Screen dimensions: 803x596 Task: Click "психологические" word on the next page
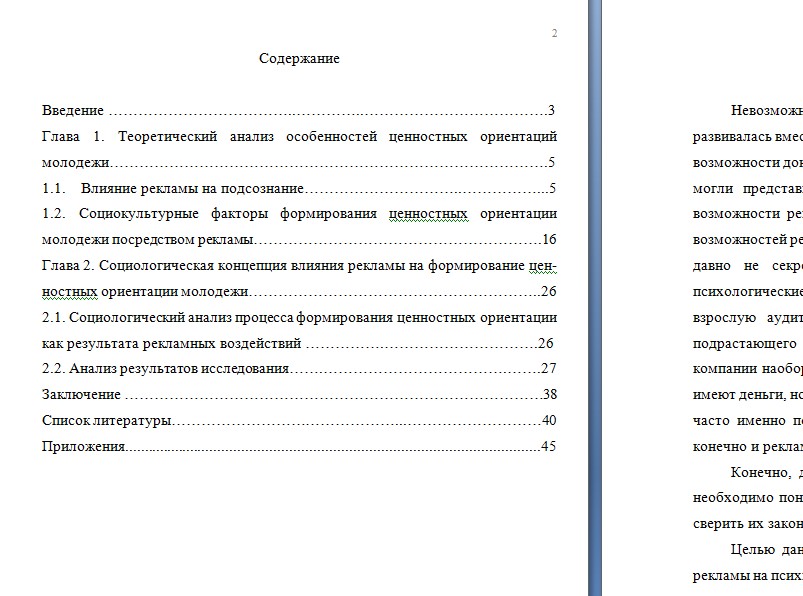(x=748, y=291)
